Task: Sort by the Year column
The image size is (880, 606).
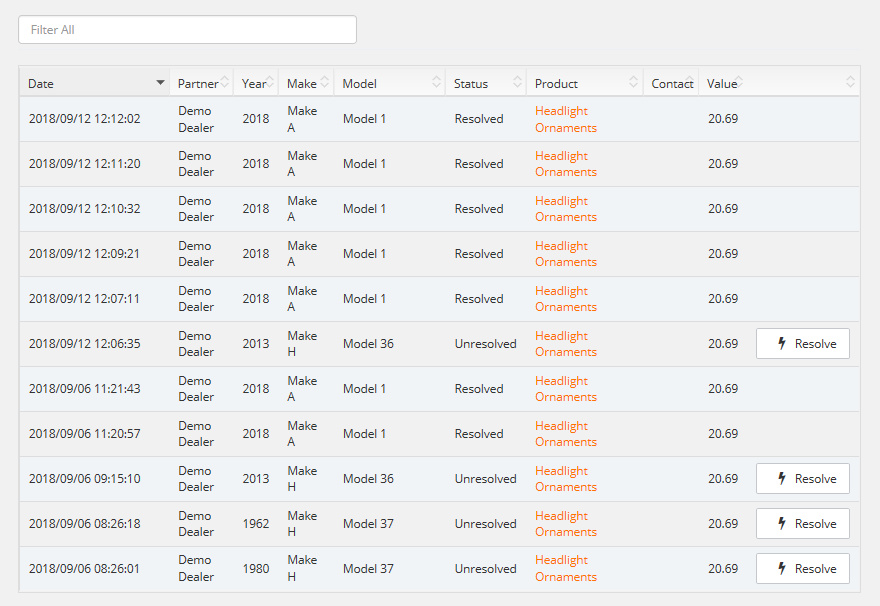Action: coord(256,83)
